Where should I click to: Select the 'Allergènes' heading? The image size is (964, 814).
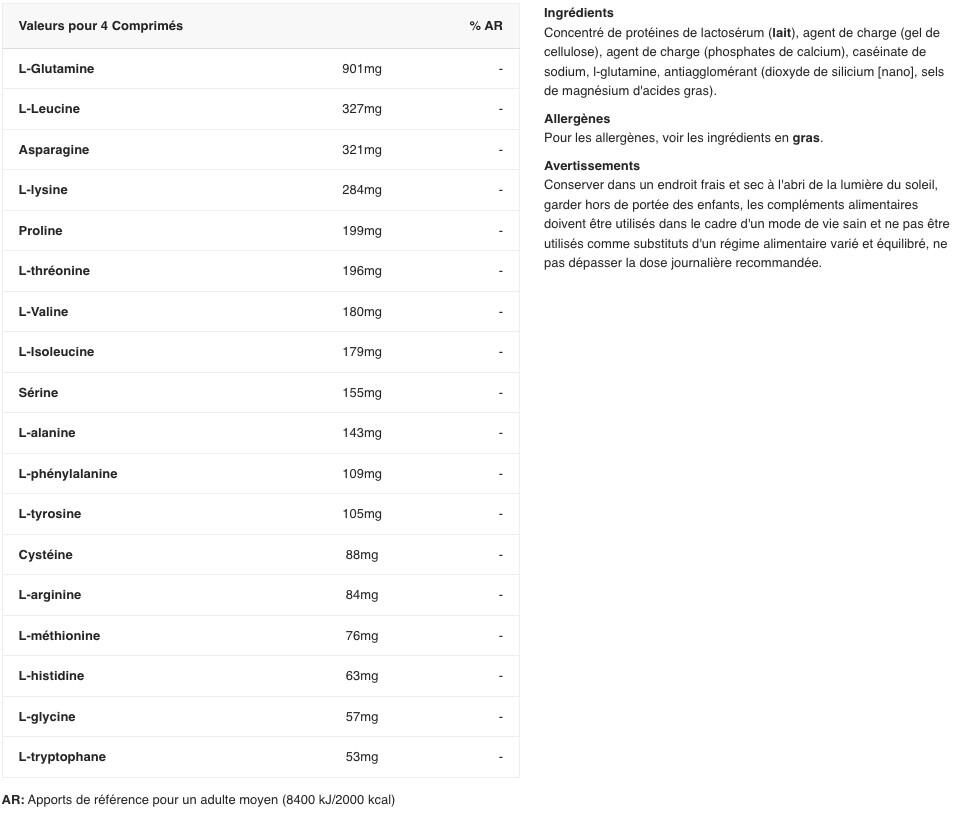point(577,119)
